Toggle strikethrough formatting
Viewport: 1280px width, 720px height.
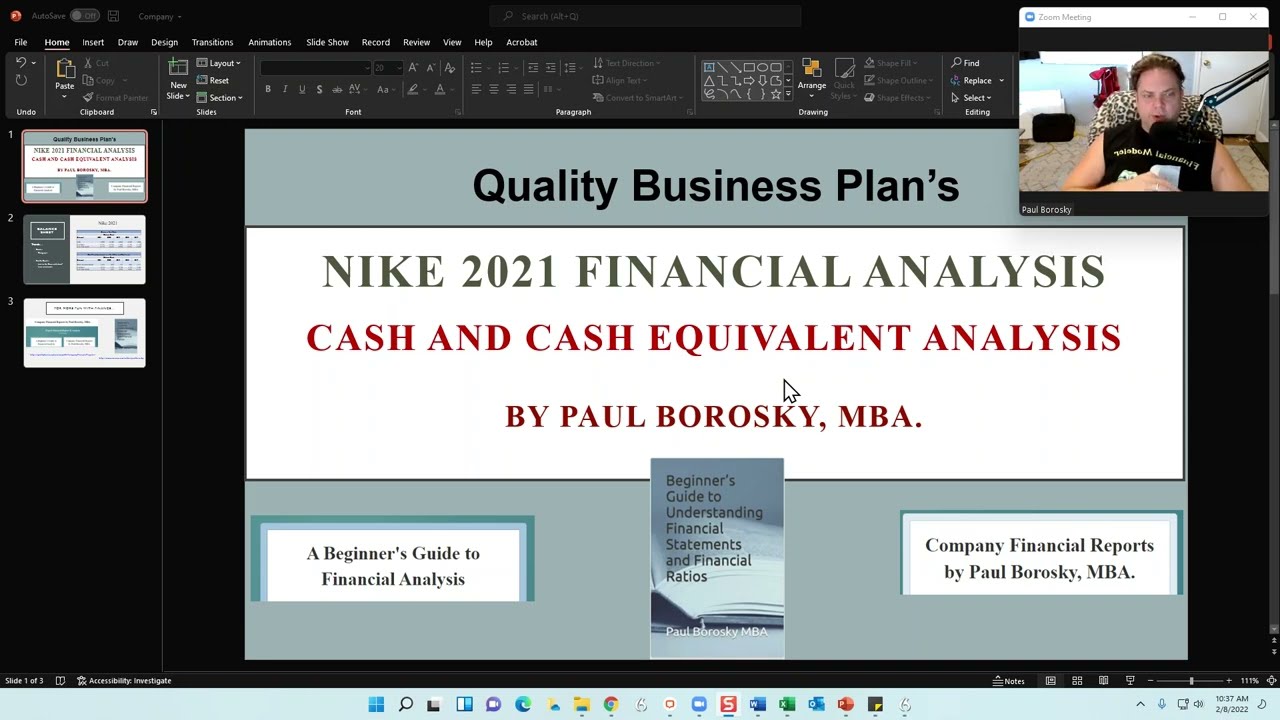(x=337, y=89)
